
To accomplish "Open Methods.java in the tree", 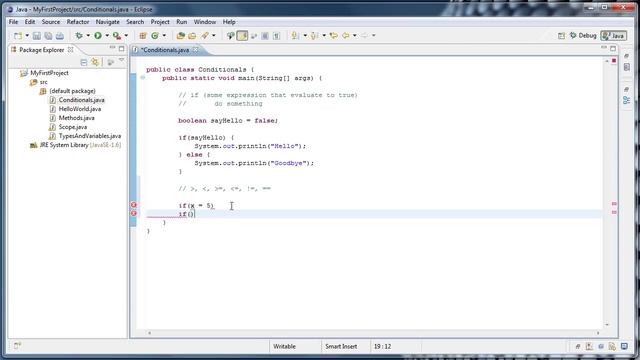I will click(76, 118).
